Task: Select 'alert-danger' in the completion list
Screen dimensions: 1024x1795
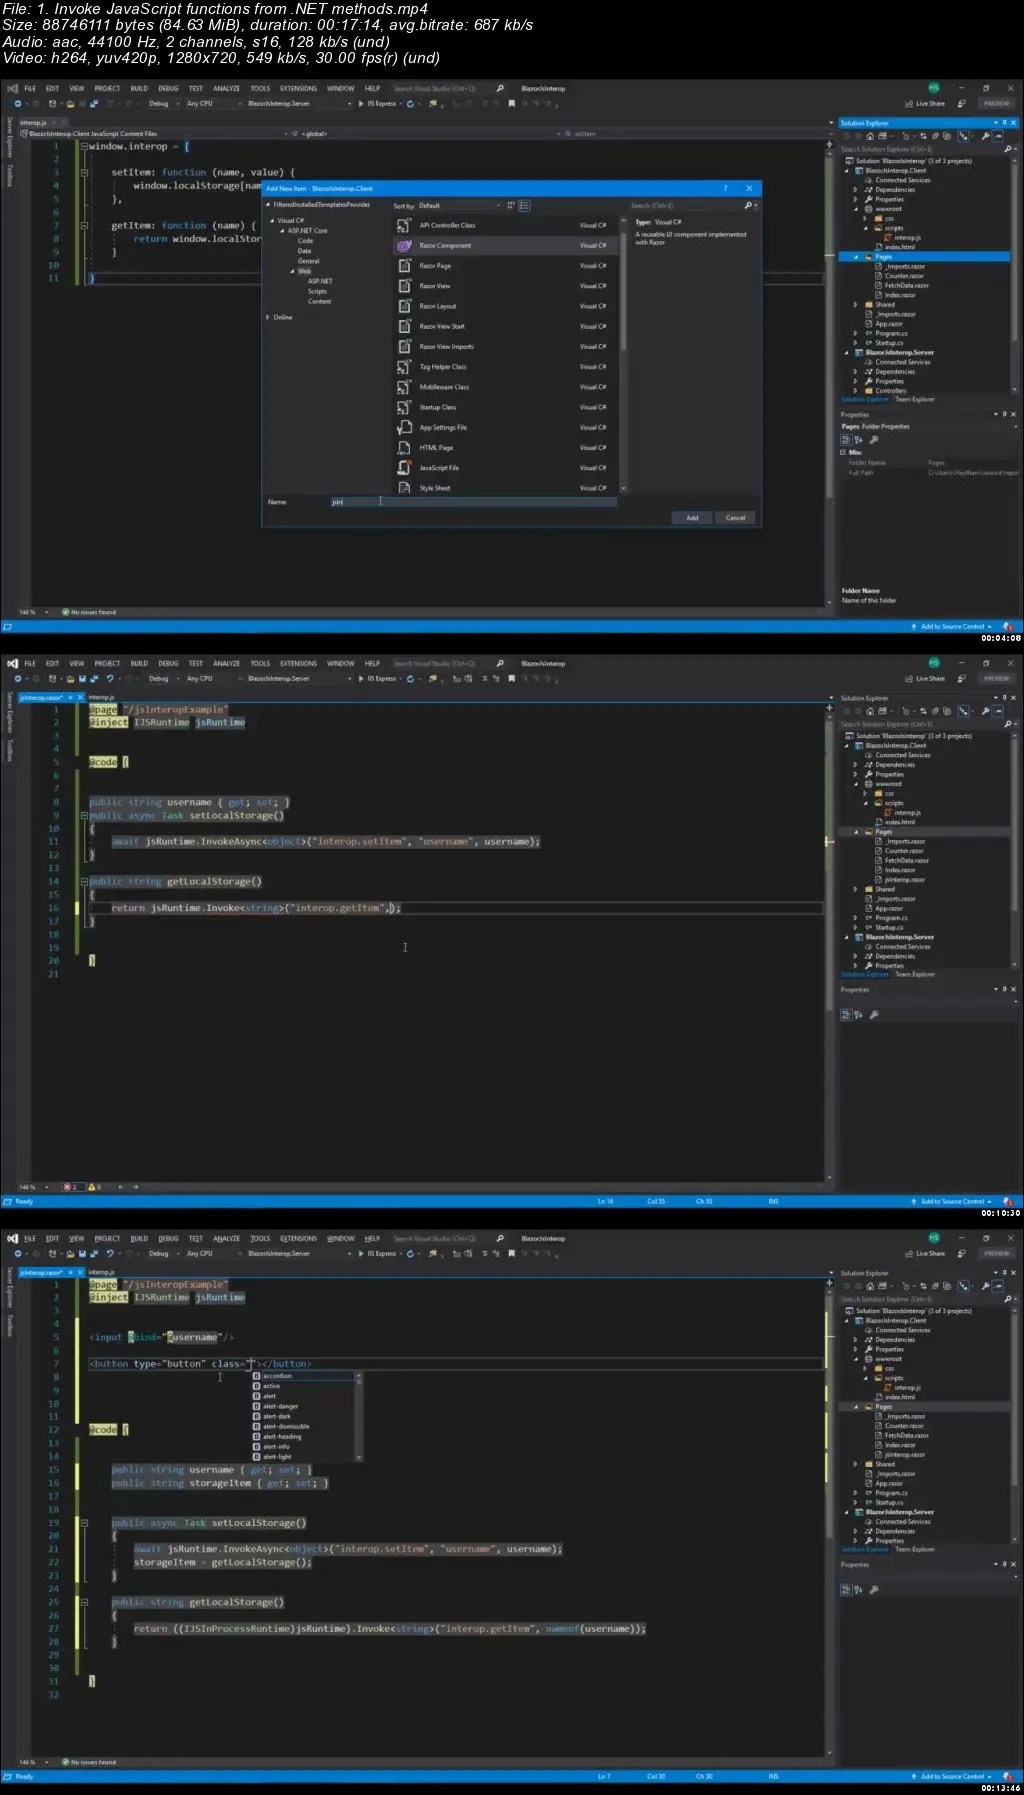Action: tap(304, 1406)
